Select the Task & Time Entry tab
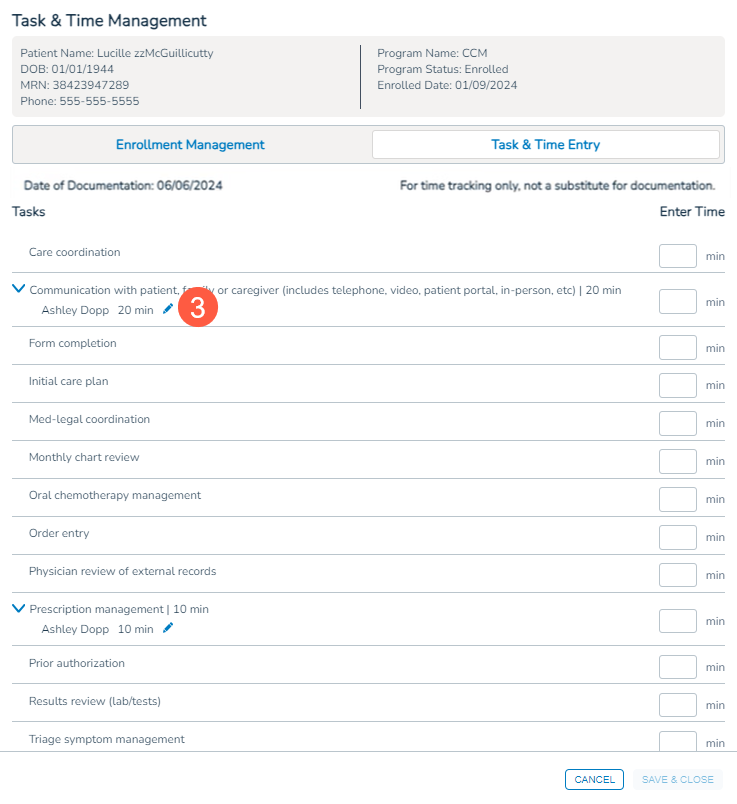 click(545, 145)
